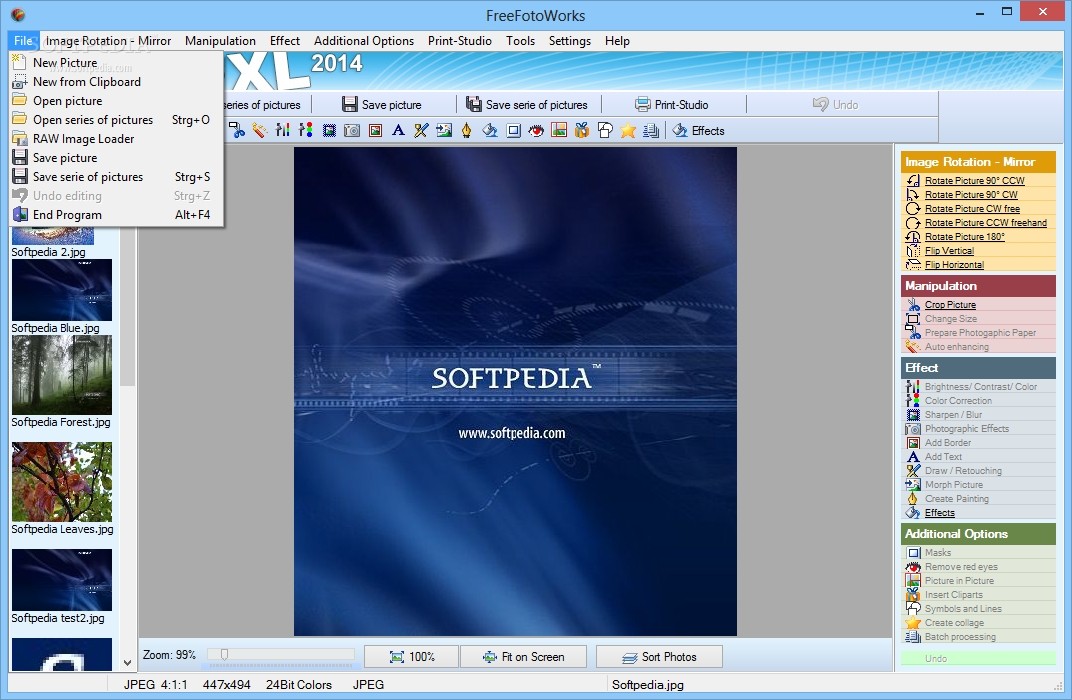The width and height of the screenshot is (1072, 700).
Task: Click the Fit on Screen button
Action: tap(523, 657)
